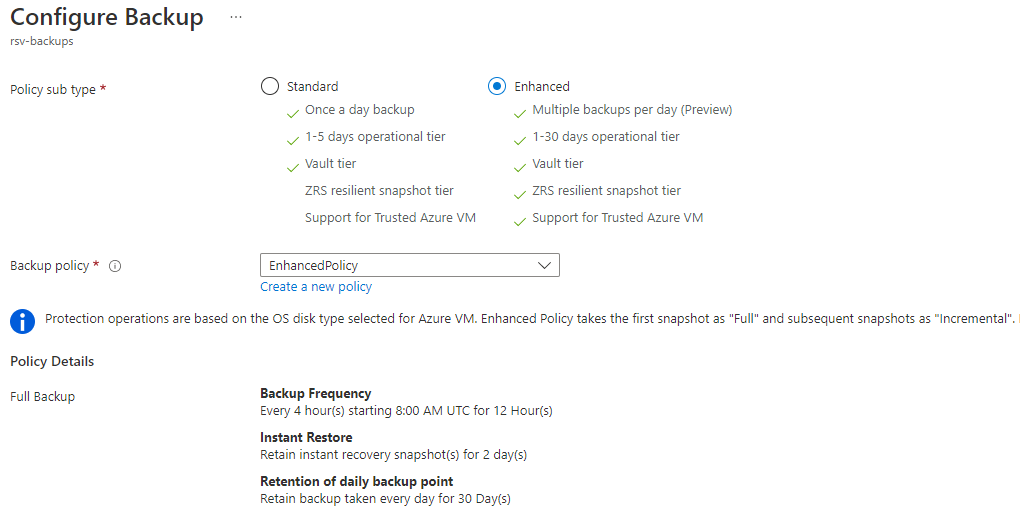Image resolution: width=1020 pixels, height=520 pixels.
Task: Click checkmark next to 1-30 days operational tier
Action: 520,139
